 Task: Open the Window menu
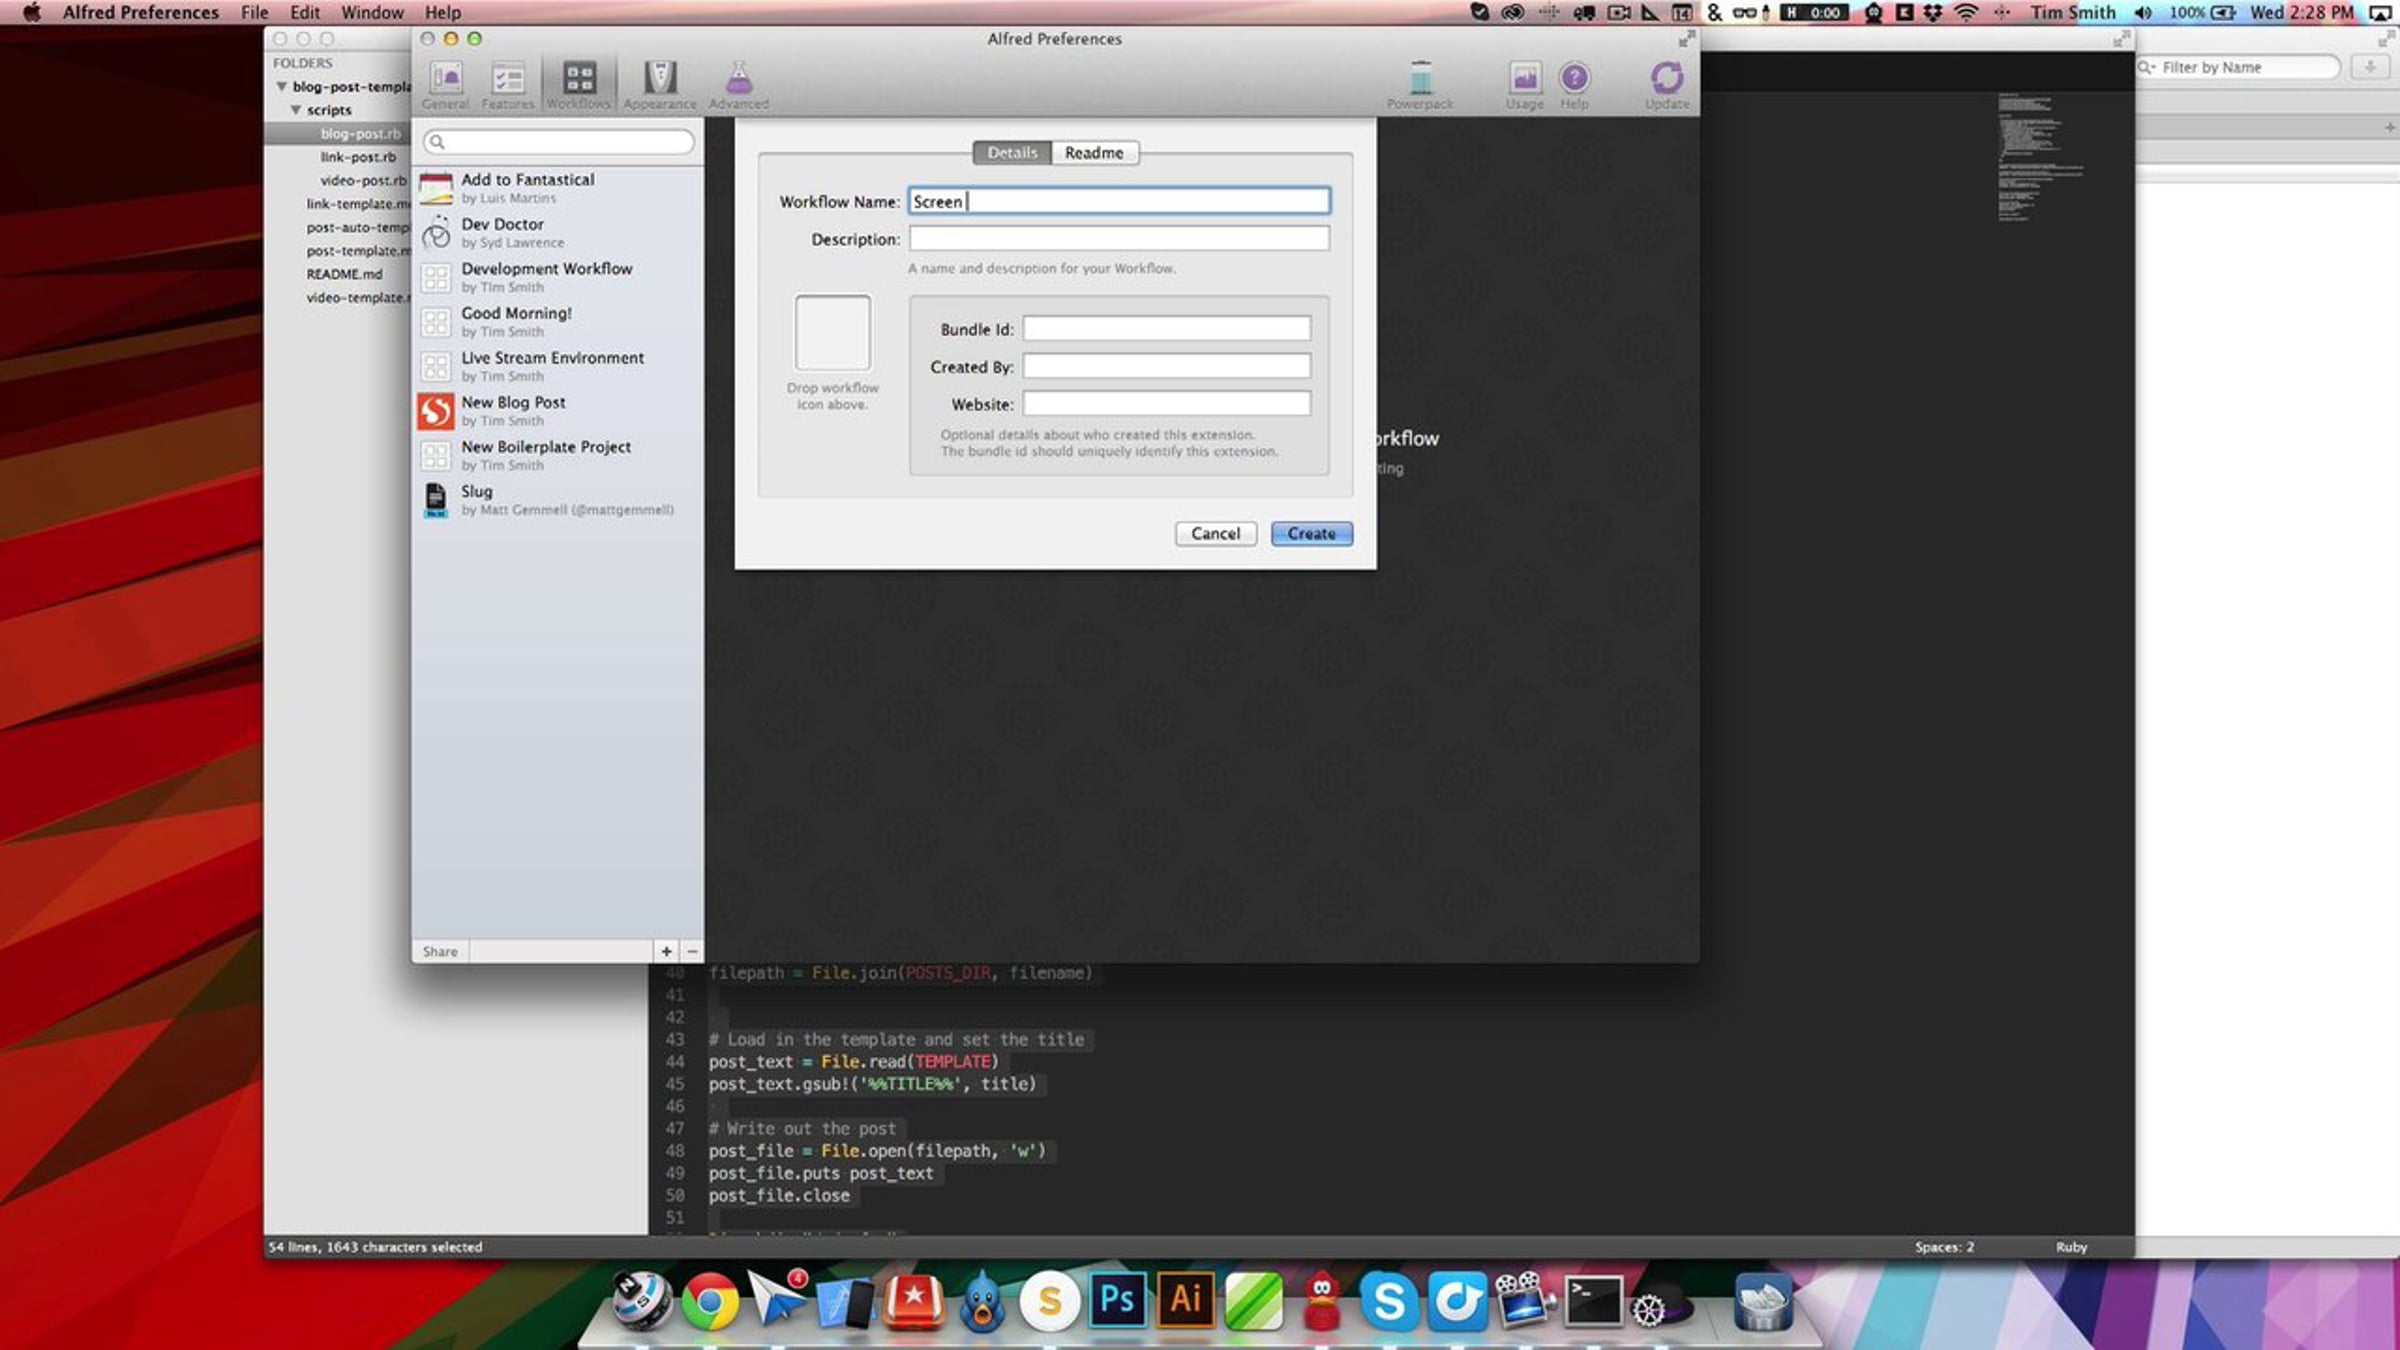click(372, 12)
